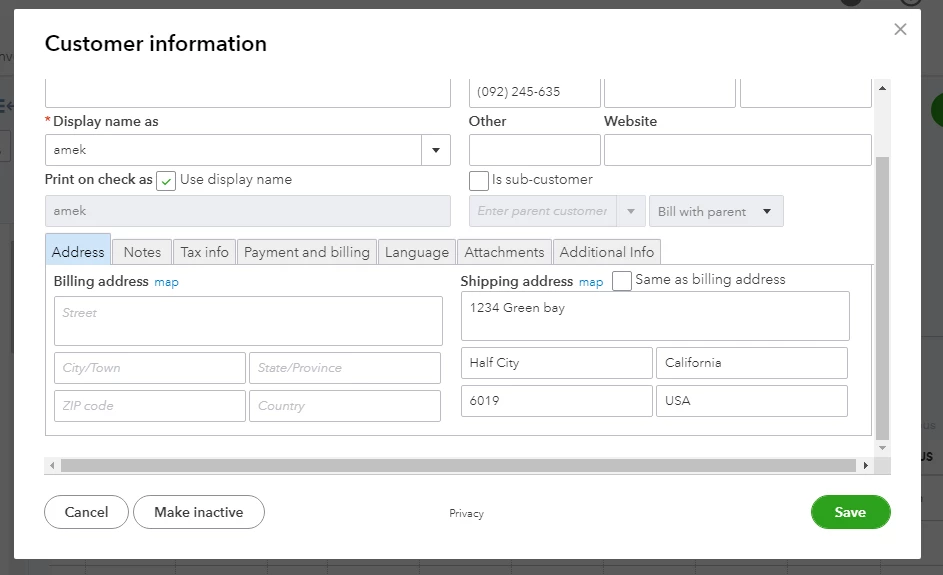Click the billing Country field

tap(345, 406)
